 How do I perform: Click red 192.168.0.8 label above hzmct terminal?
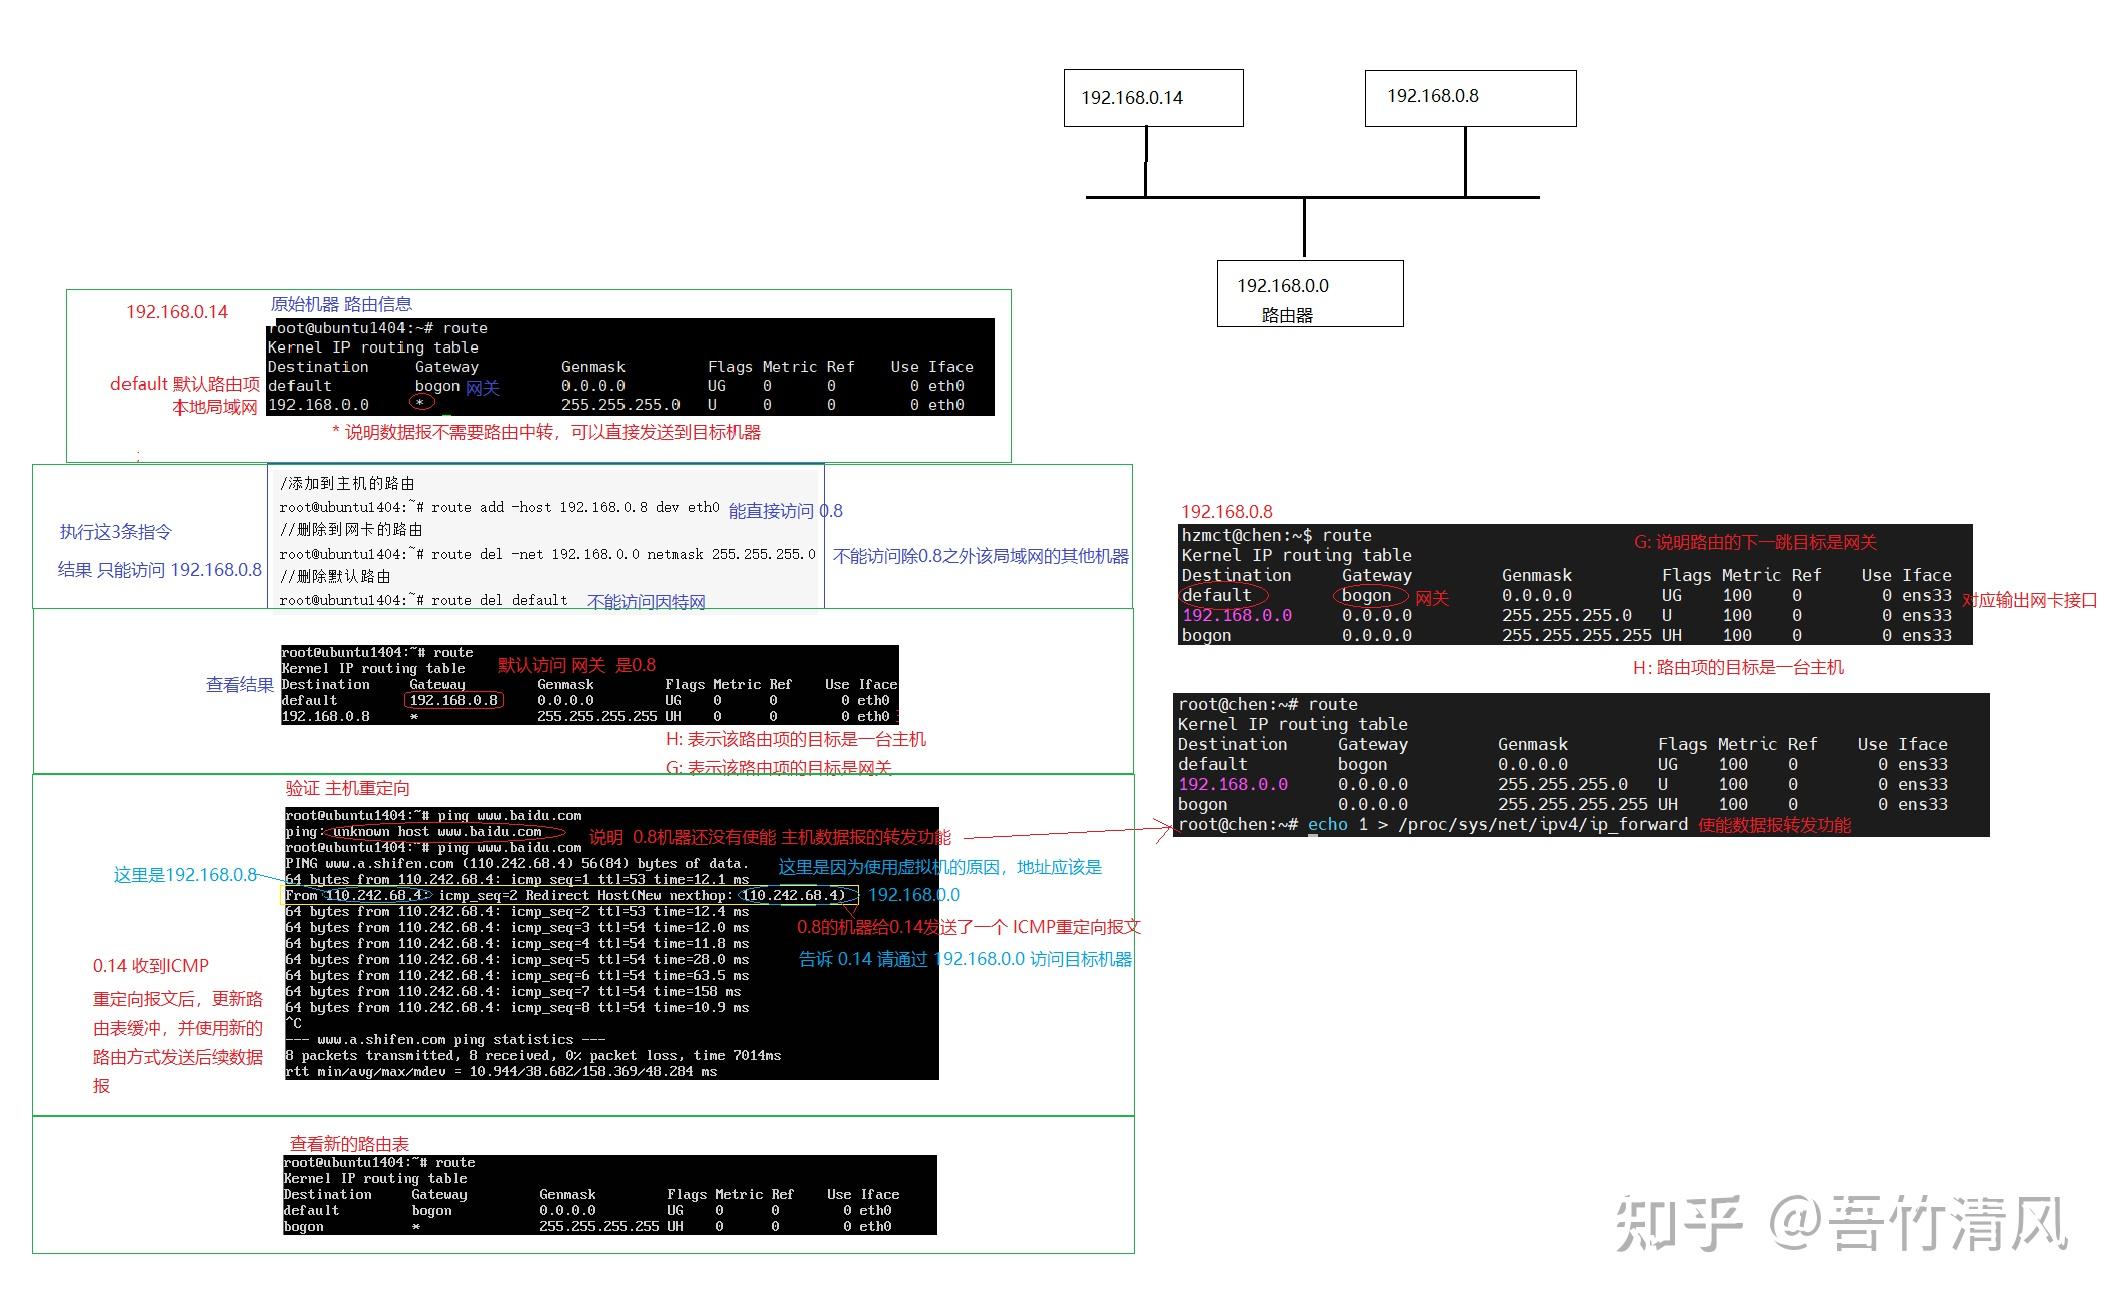point(1227,512)
